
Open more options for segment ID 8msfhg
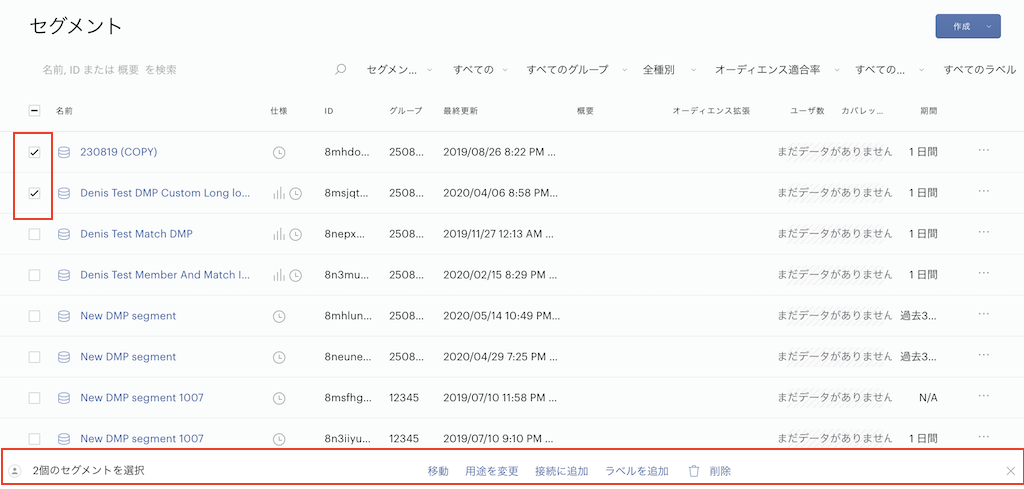(984, 396)
